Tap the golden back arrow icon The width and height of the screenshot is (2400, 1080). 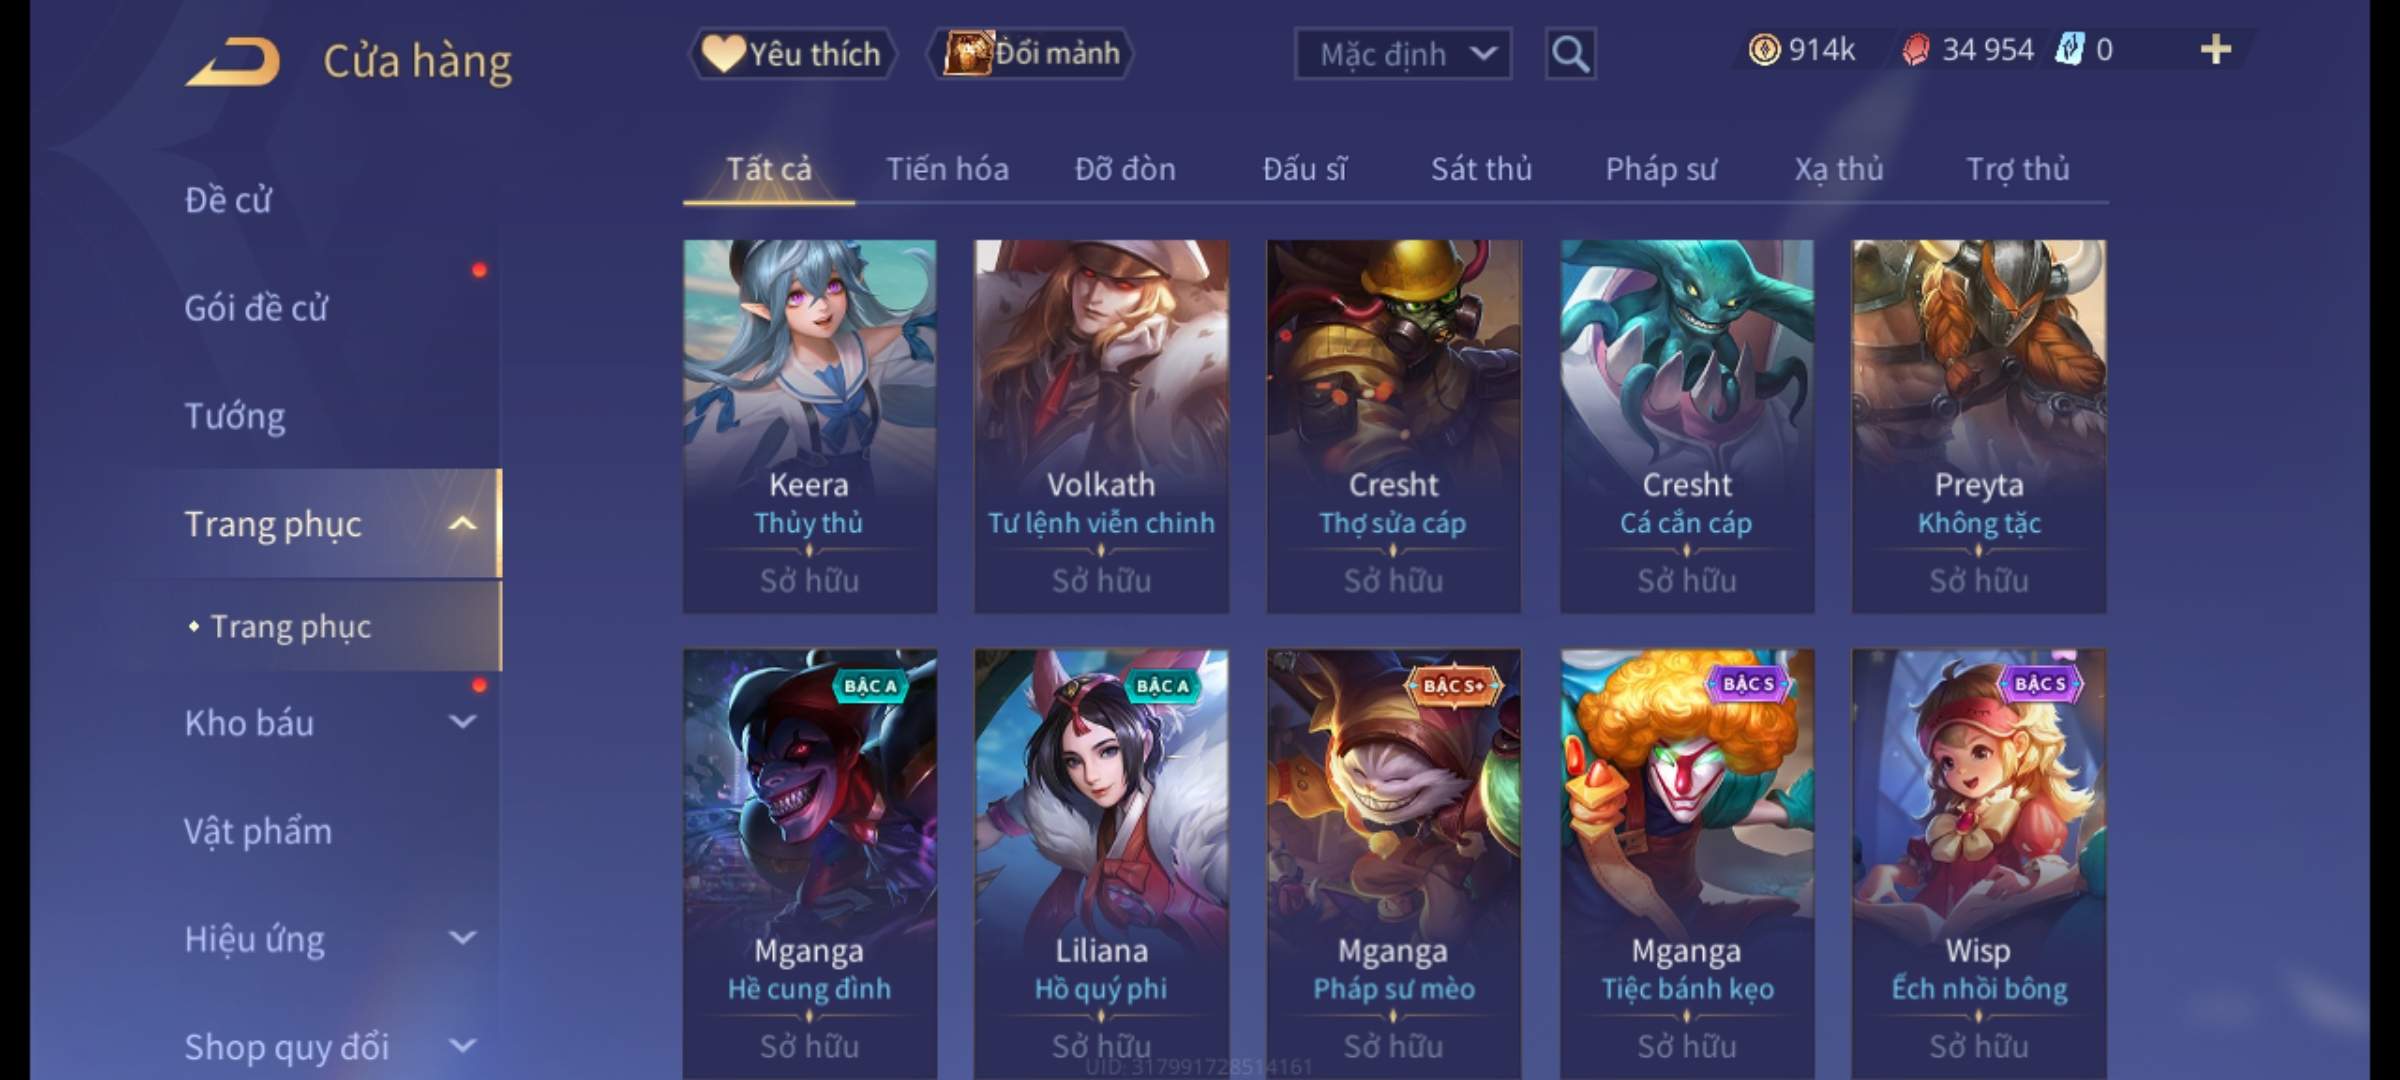[x=232, y=62]
